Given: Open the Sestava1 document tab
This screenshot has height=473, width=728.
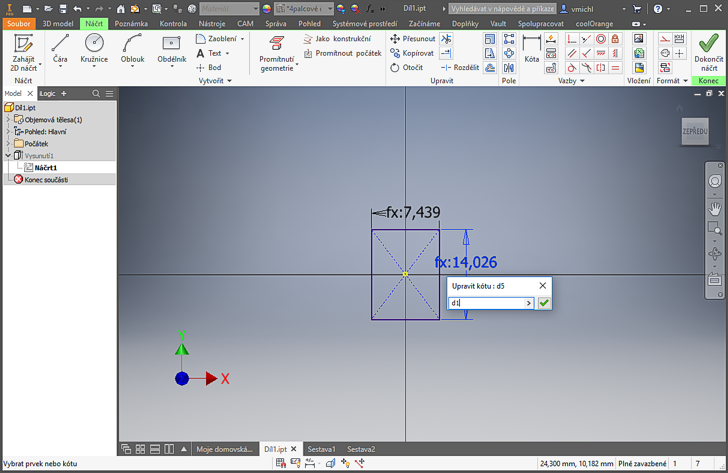Looking at the screenshot, I should coord(321,450).
